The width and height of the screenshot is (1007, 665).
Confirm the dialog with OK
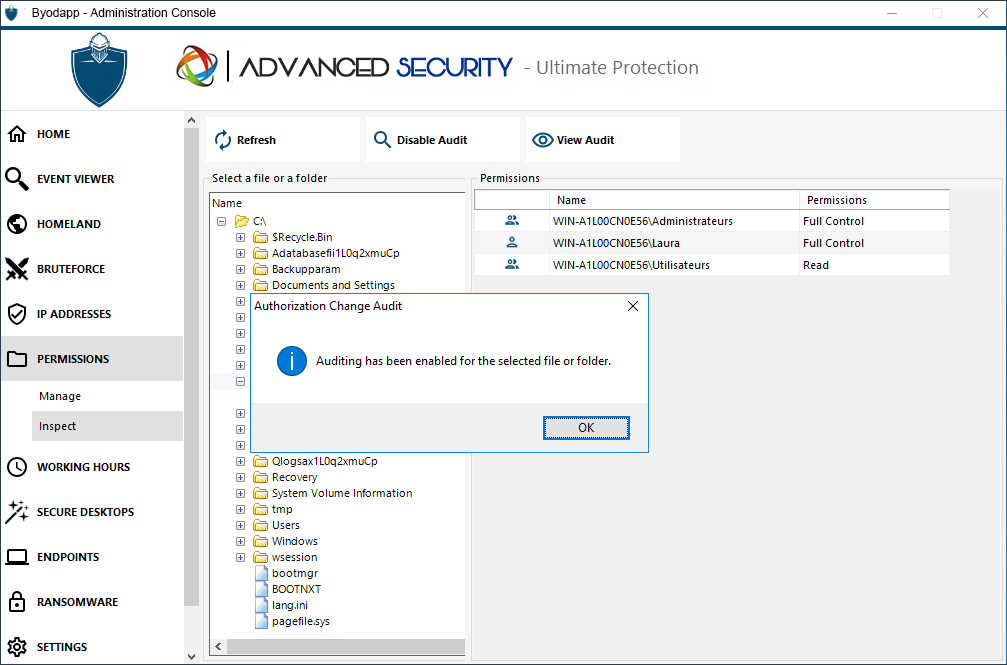click(586, 428)
